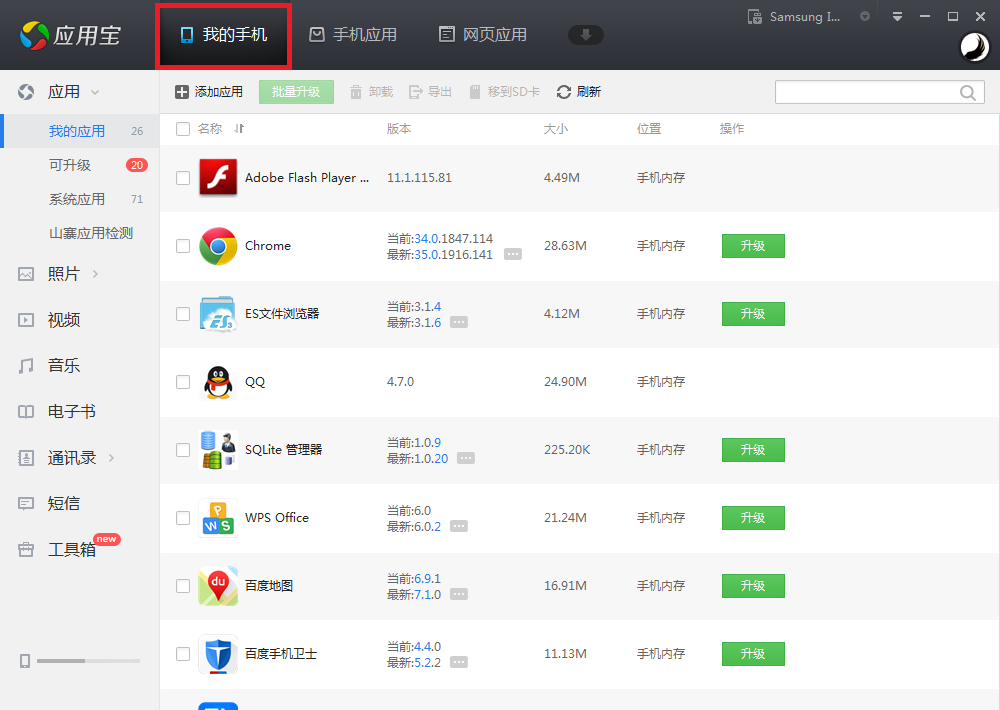
Task: Upgrade 百度手机卫士 with 升级 button
Action: [x=753, y=653]
